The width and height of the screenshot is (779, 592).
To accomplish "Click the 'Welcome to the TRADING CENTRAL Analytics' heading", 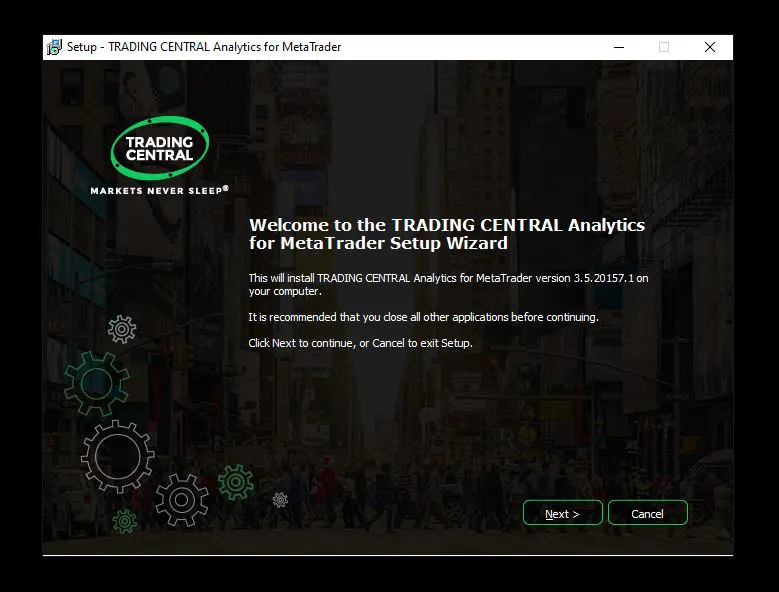I will point(447,234).
